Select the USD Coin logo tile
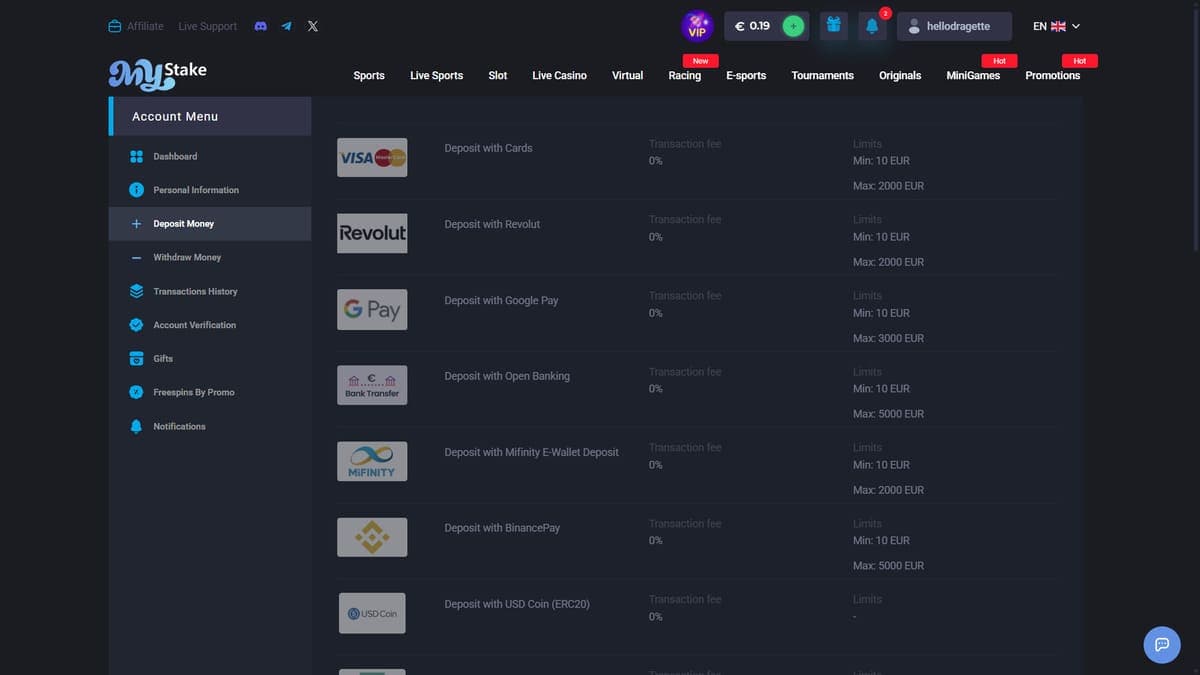1200x675 pixels. click(372, 613)
